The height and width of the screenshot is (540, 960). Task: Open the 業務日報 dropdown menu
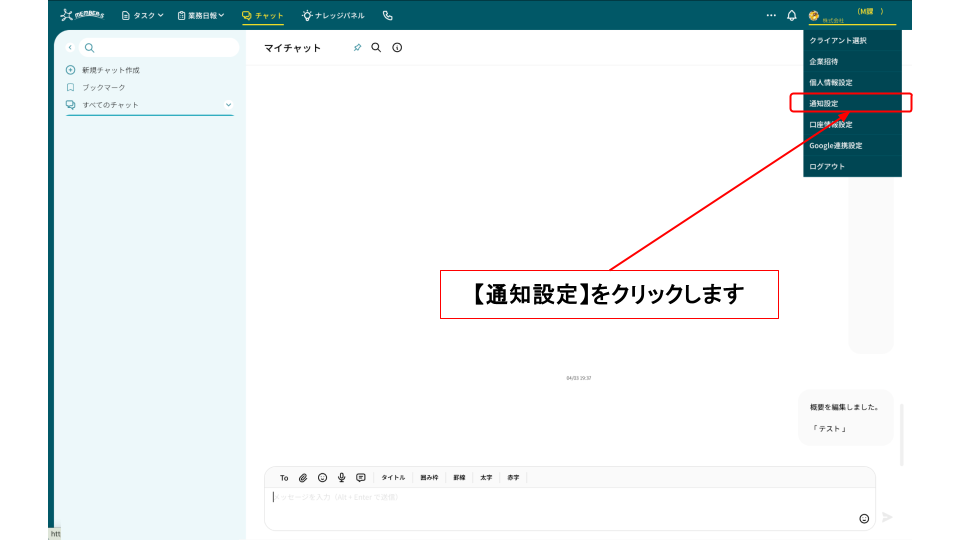(x=200, y=16)
